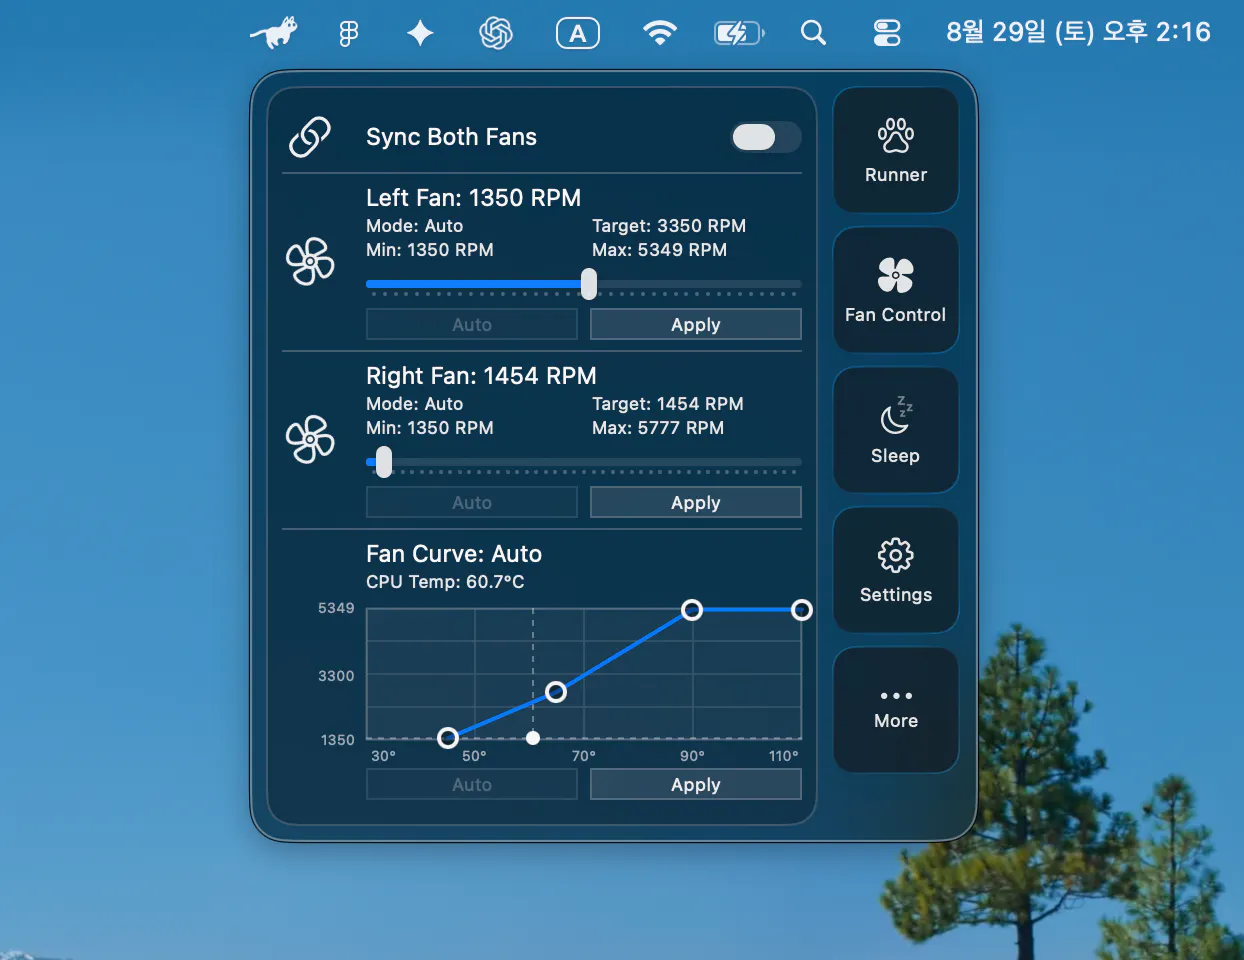The height and width of the screenshot is (960, 1244).
Task: Open Spotlight search magnifier
Action: [813, 33]
